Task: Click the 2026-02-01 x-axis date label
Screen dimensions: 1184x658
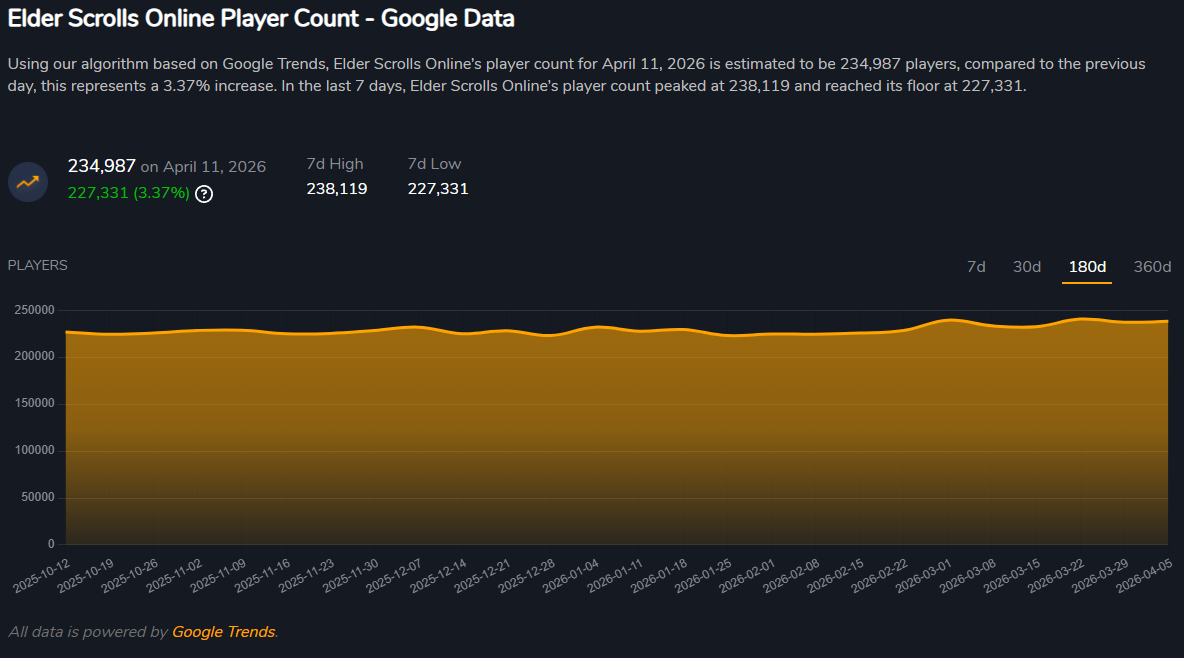Action: click(748, 575)
